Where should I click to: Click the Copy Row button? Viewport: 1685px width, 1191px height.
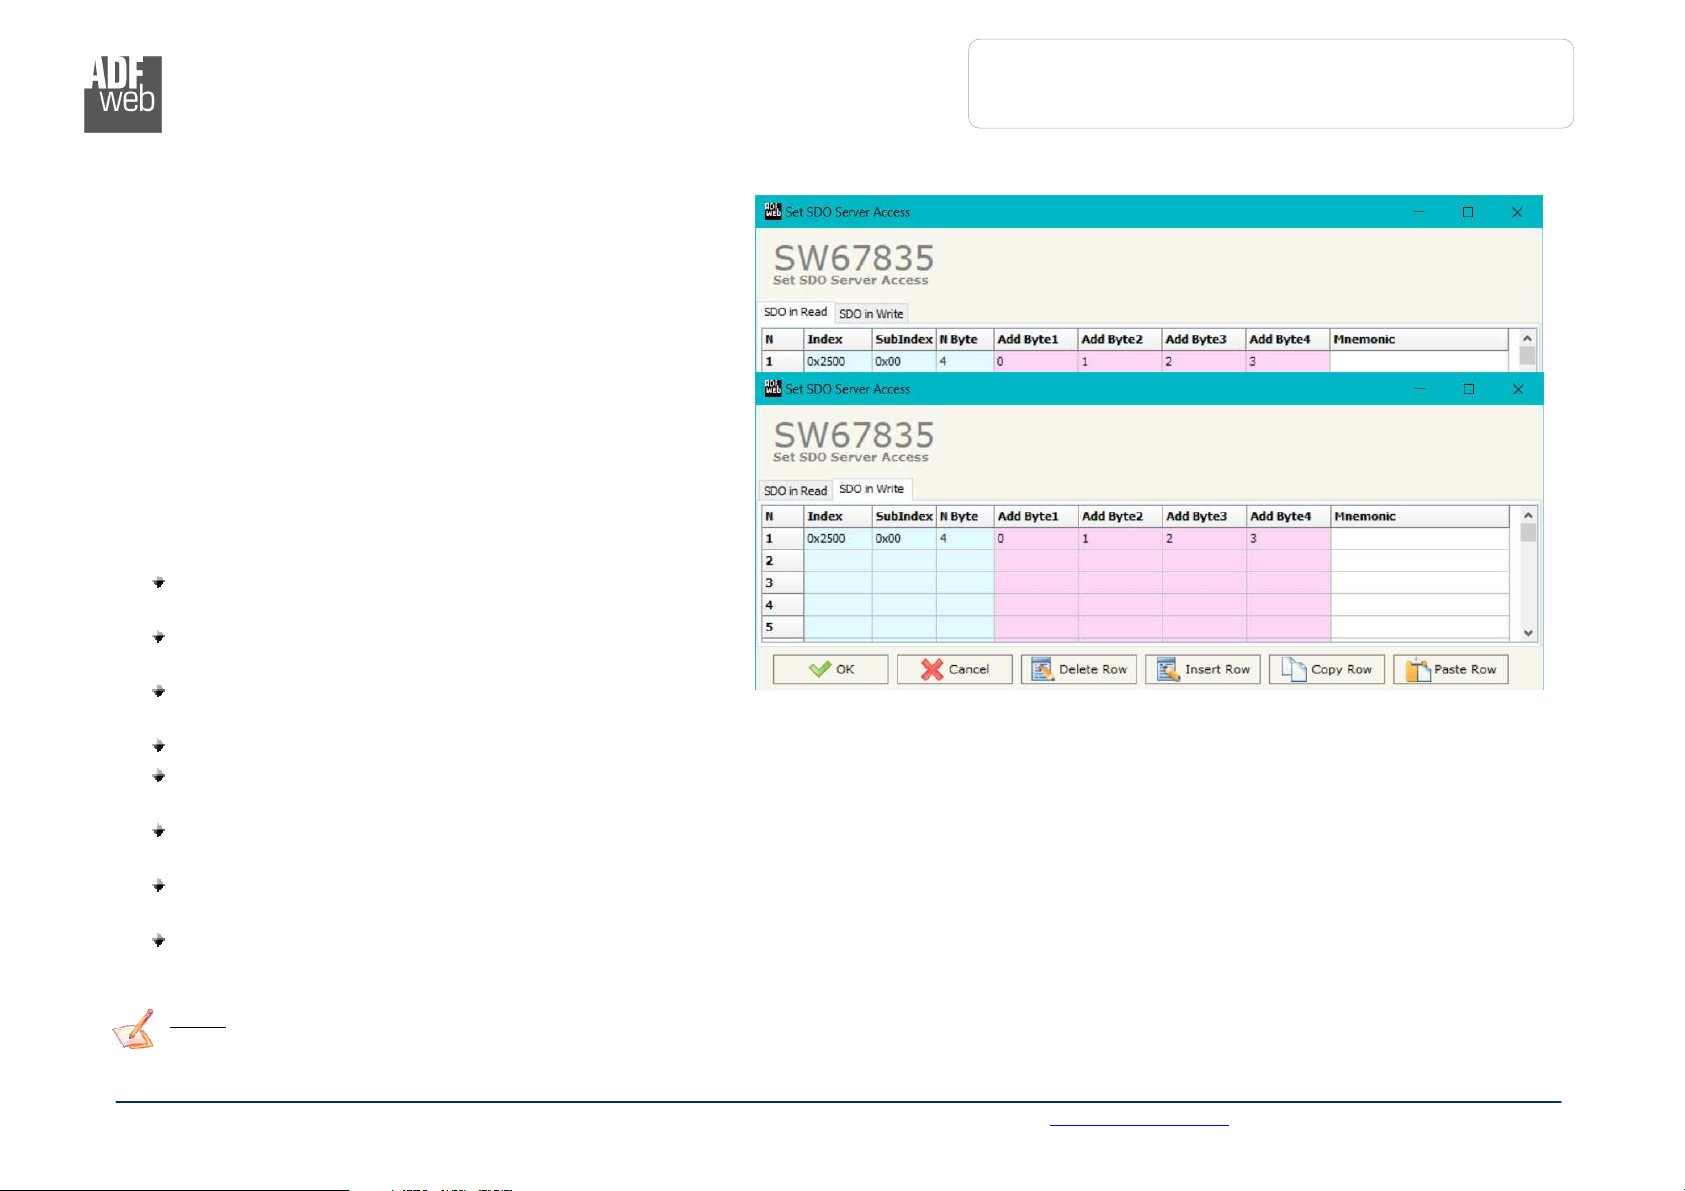click(x=1326, y=669)
